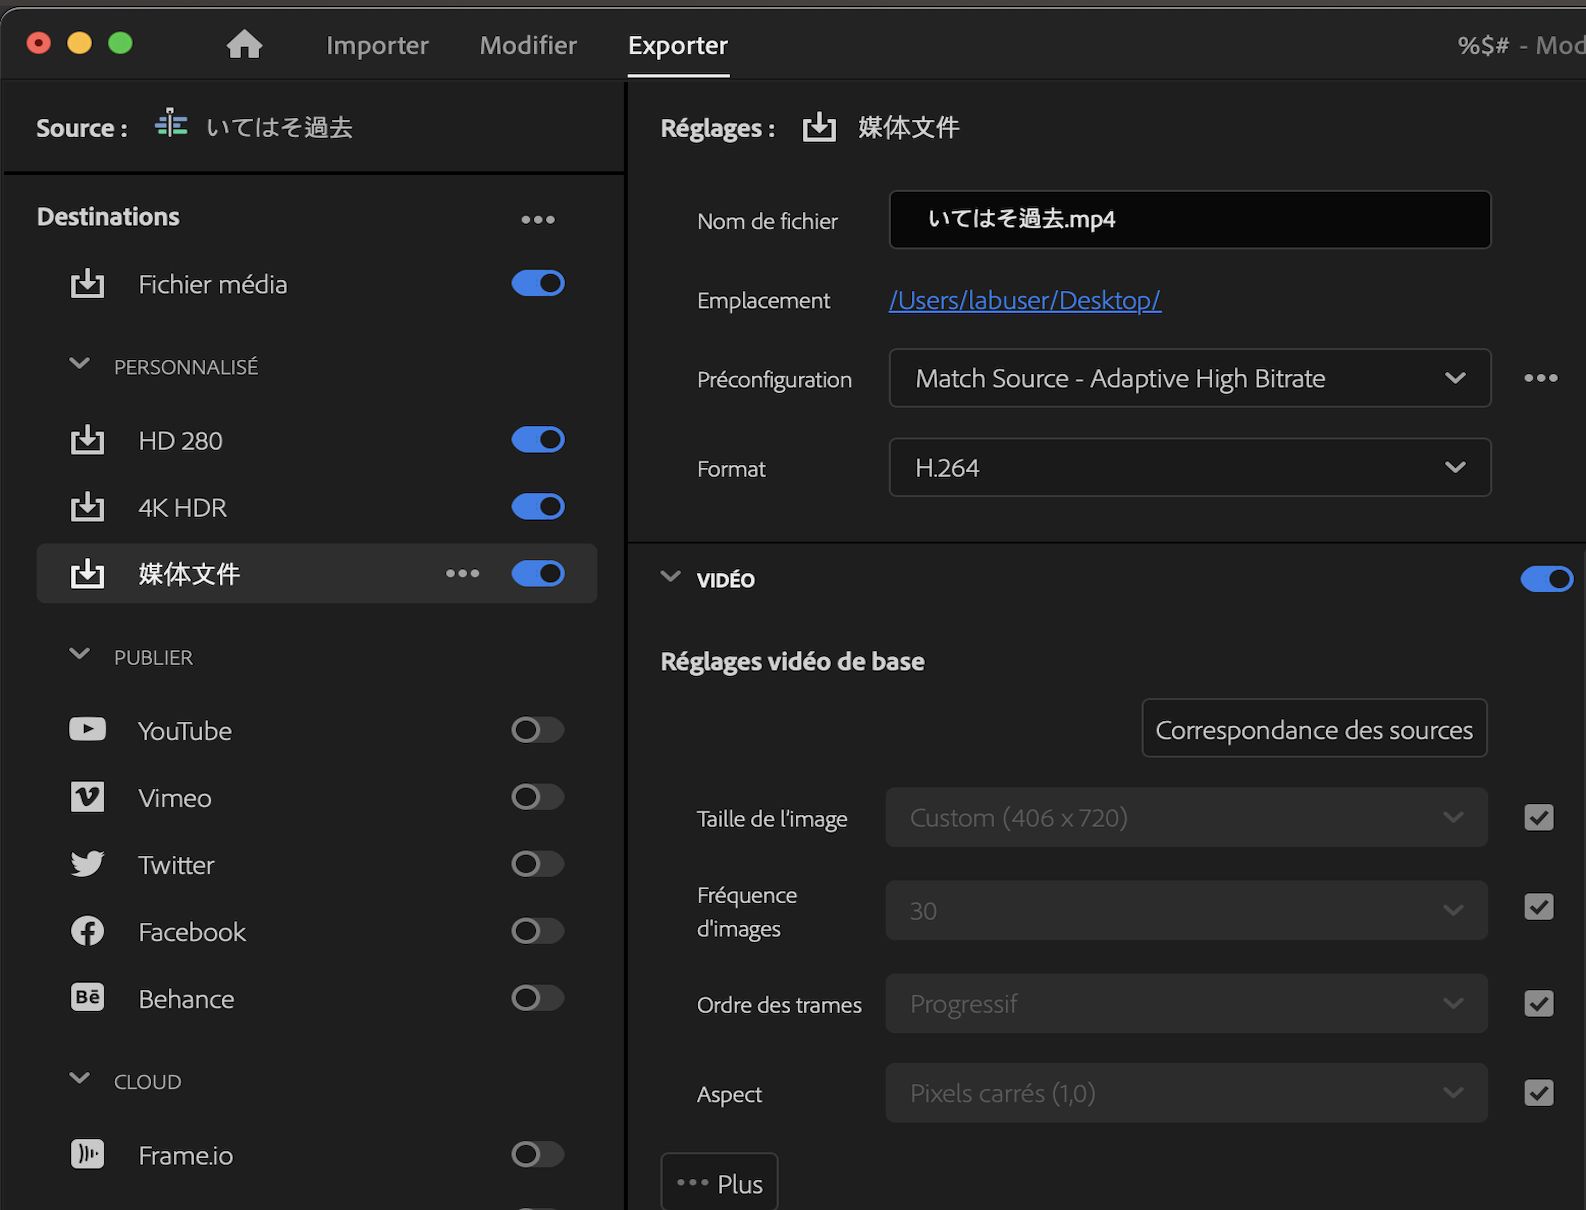
Task: Click the Fichier média export icon
Action: pos(87,284)
